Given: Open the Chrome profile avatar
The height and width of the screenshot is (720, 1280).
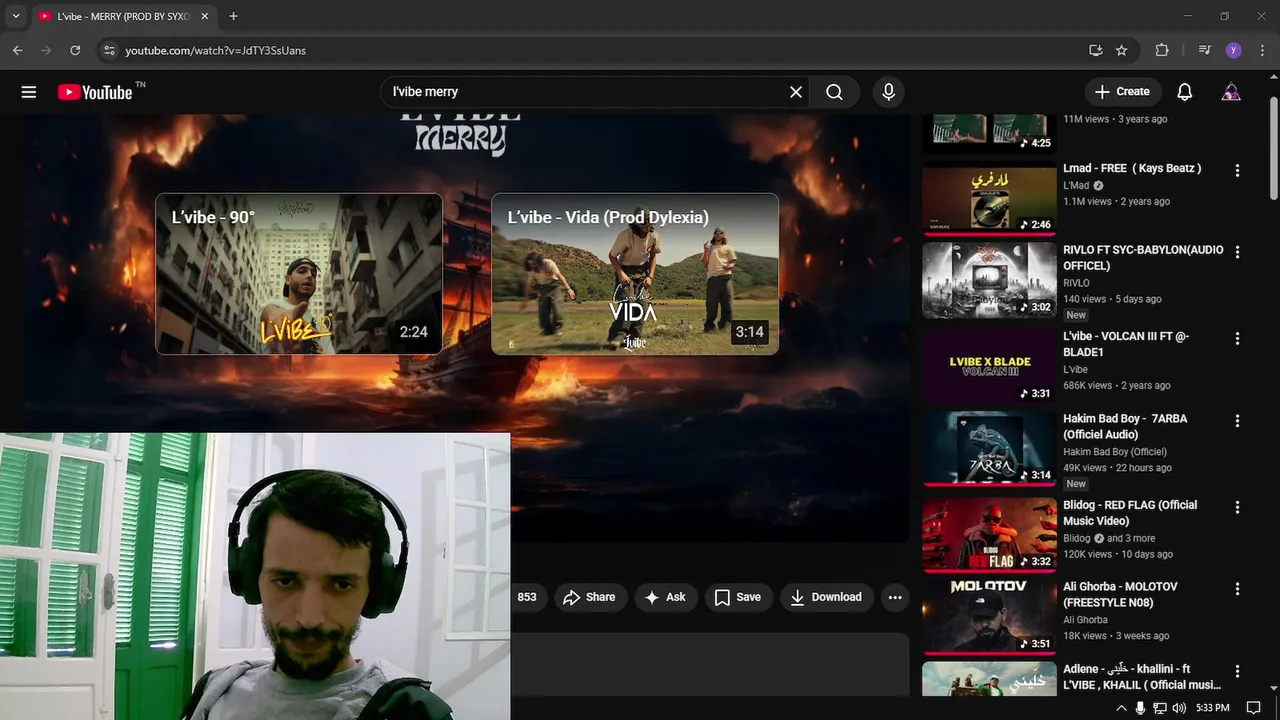Looking at the screenshot, I should click(1233, 50).
